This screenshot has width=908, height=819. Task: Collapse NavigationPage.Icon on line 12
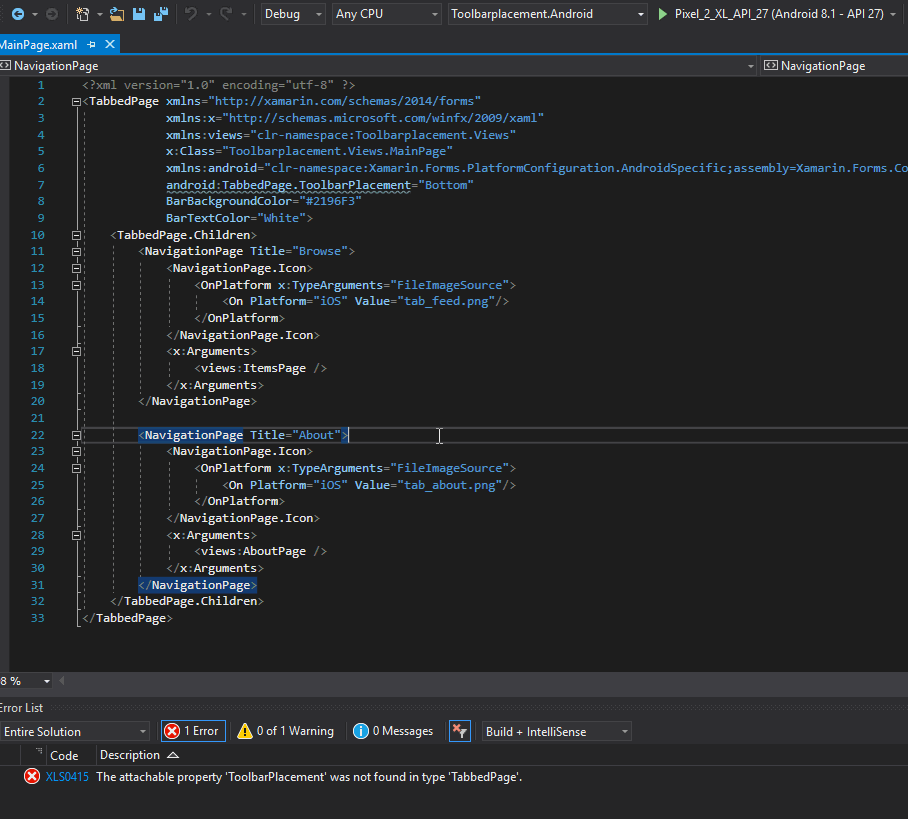tap(76, 268)
